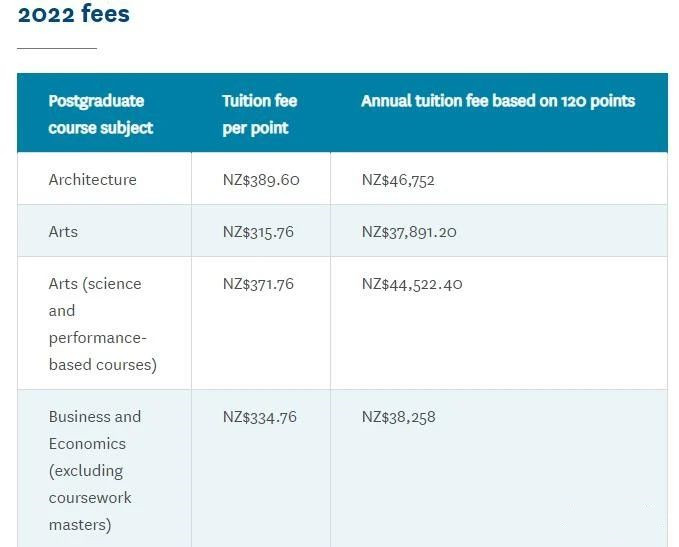Click the NZ$38,258 annual fee

point(398,417)
